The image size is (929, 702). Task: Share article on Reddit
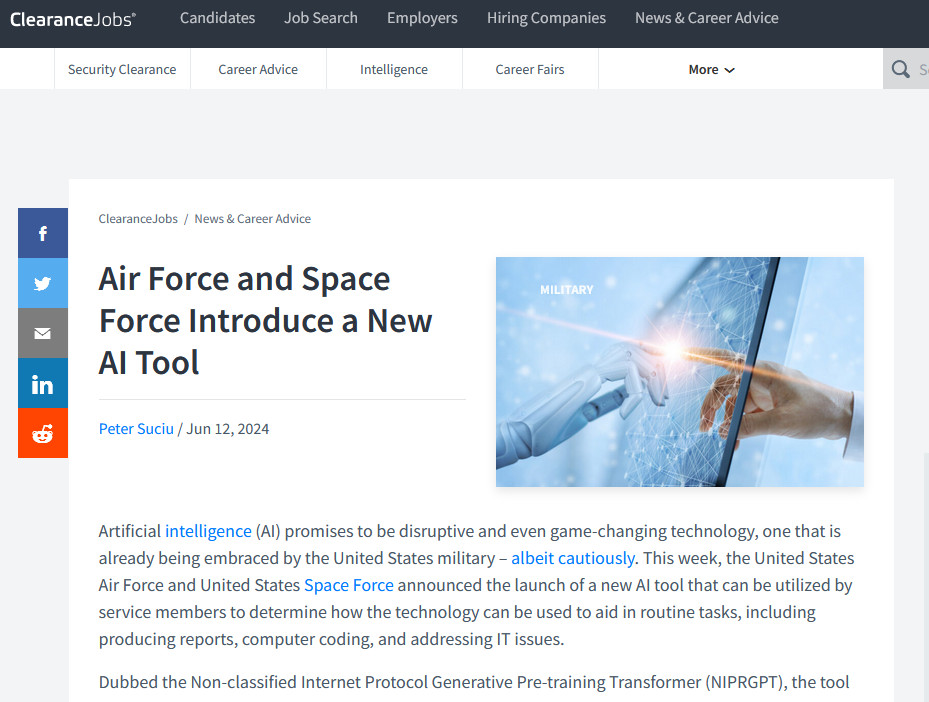pyautogui.click(x=43, y=433)
